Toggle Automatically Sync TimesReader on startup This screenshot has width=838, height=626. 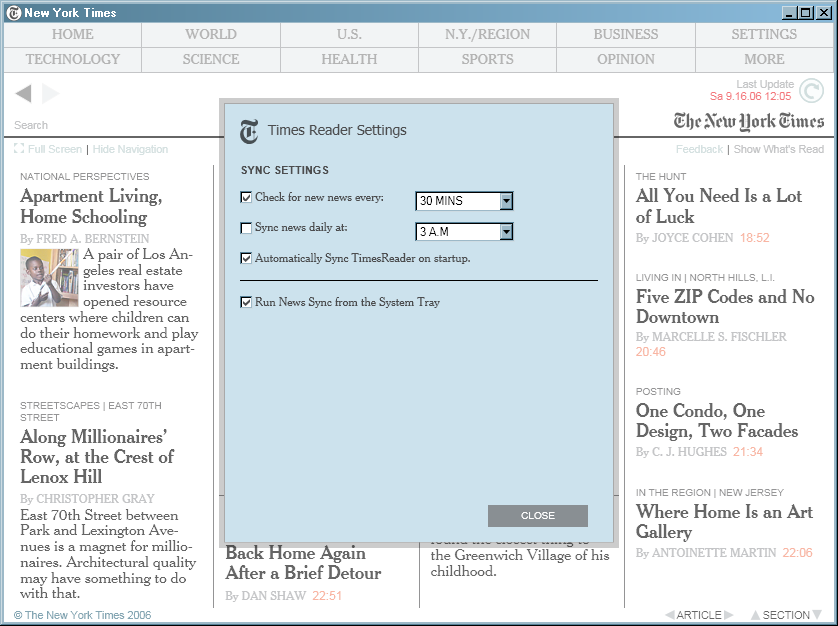coord(246,258)
